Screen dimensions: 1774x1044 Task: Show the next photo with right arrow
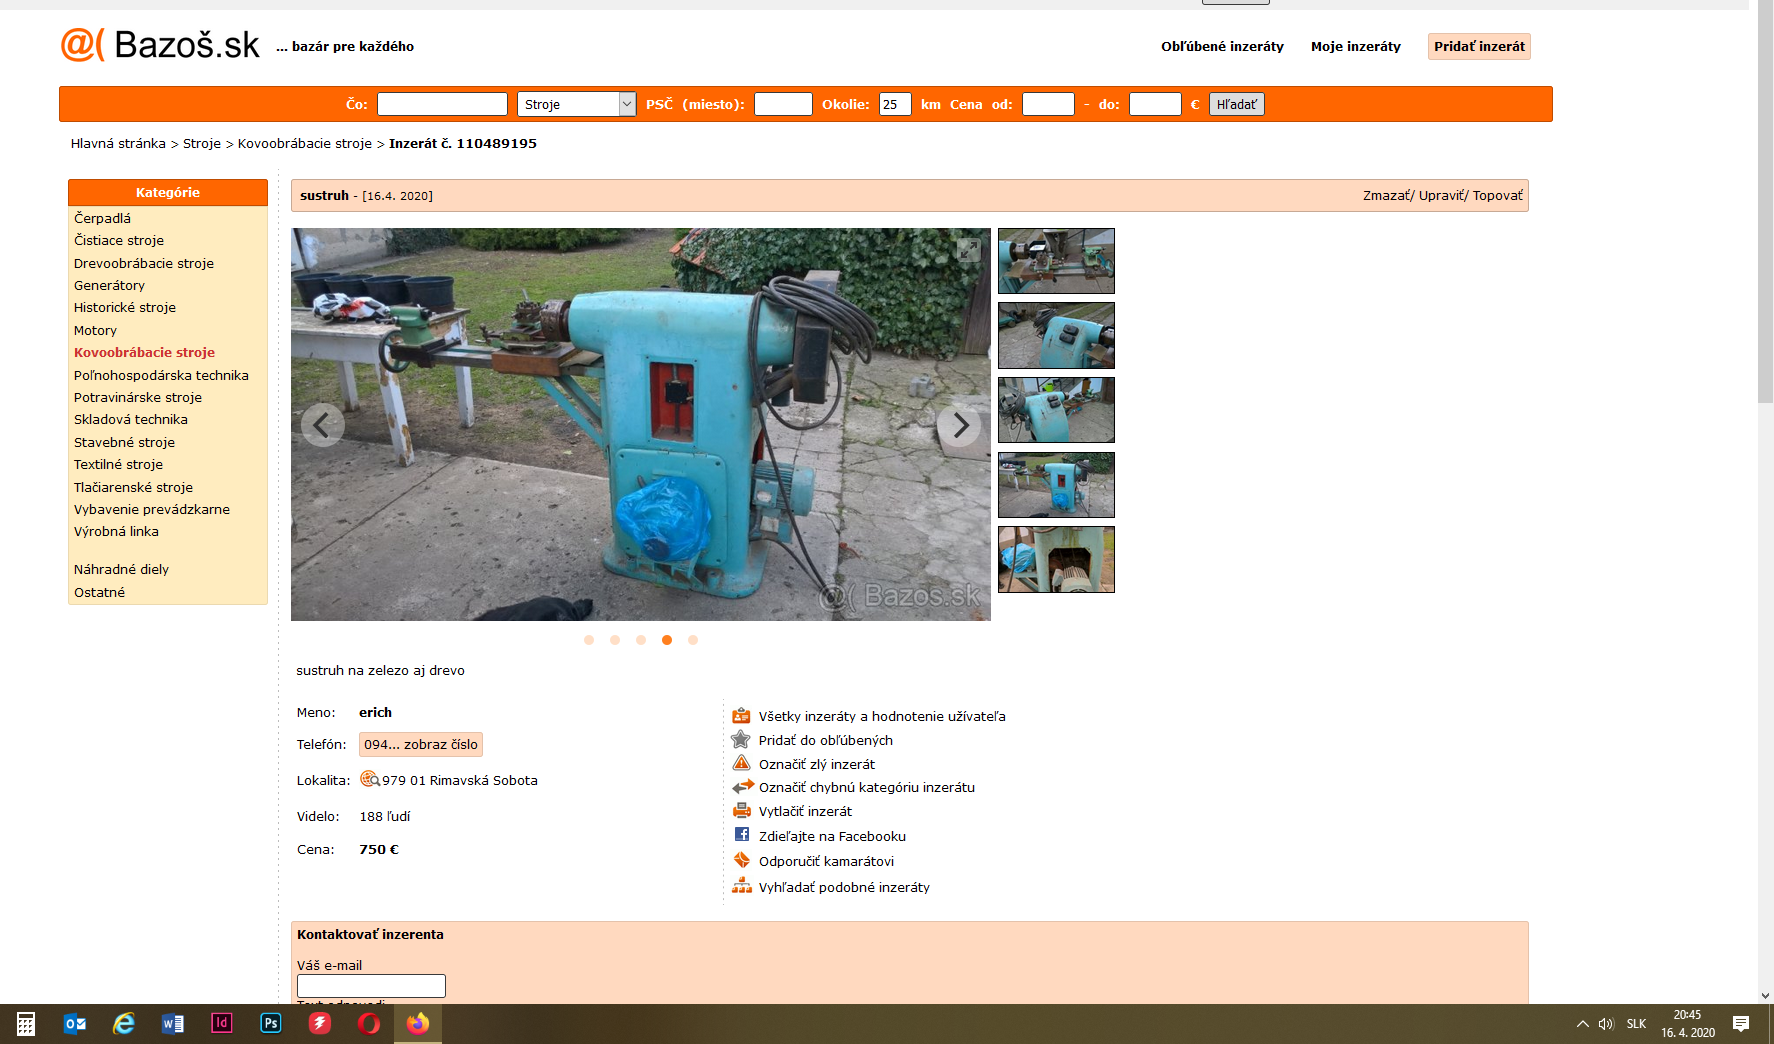coord(959,425)
